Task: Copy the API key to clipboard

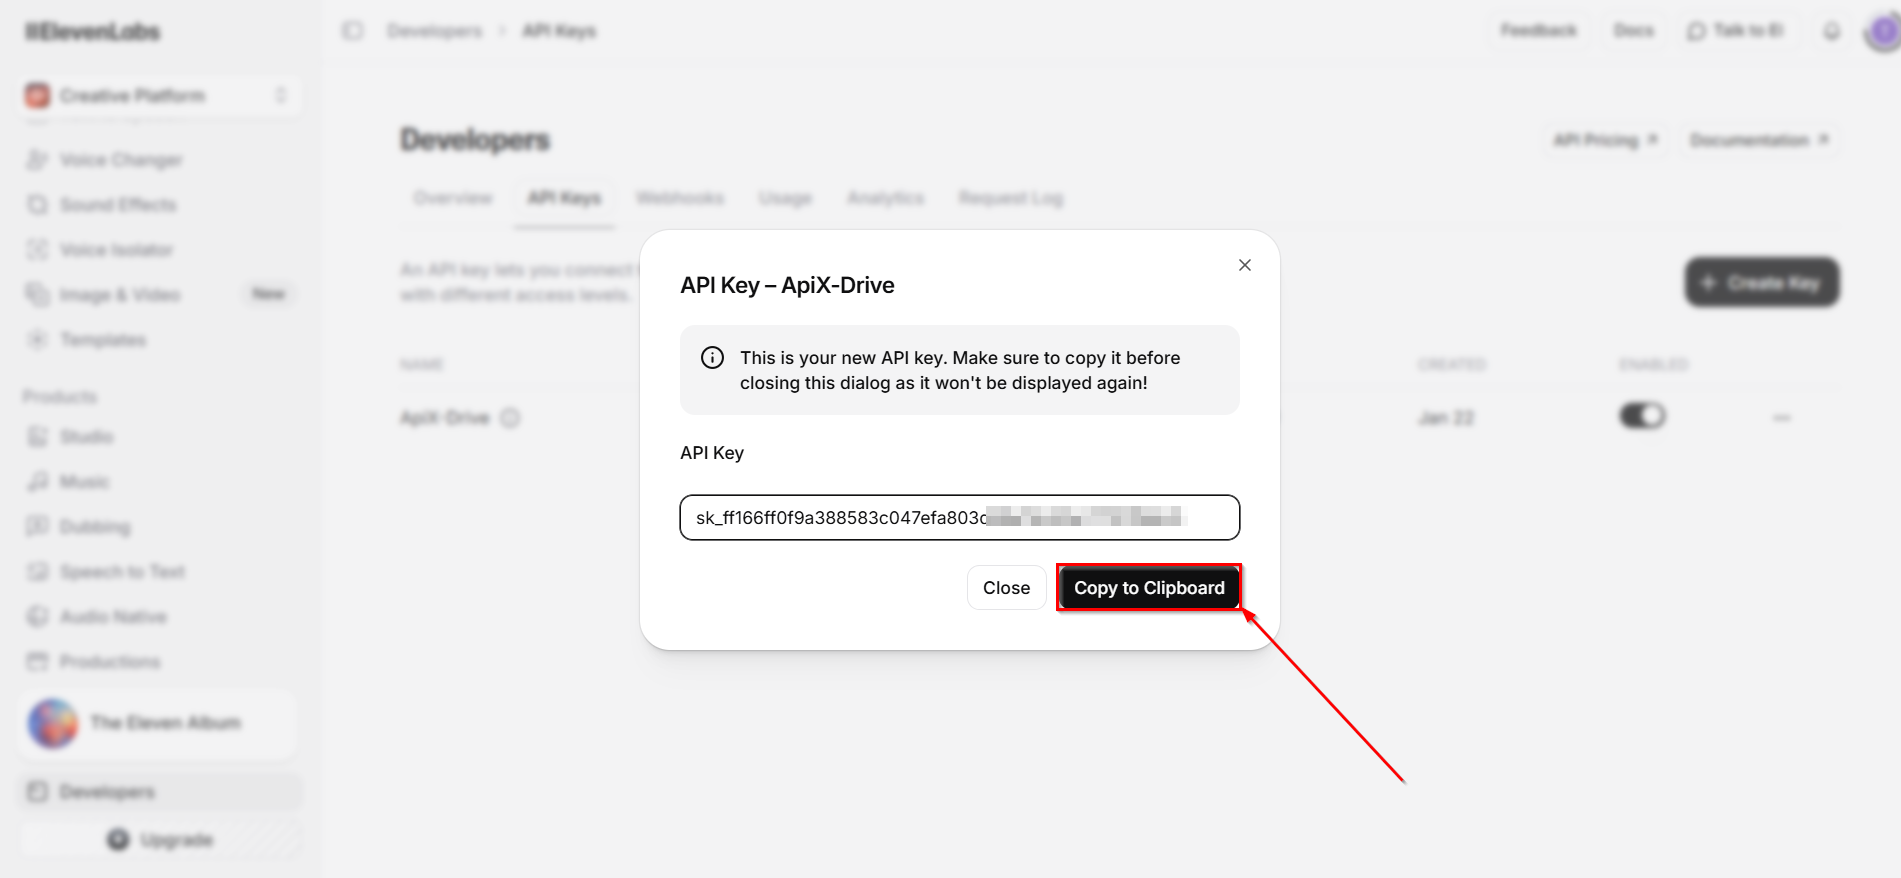Action: [1149, 588]
